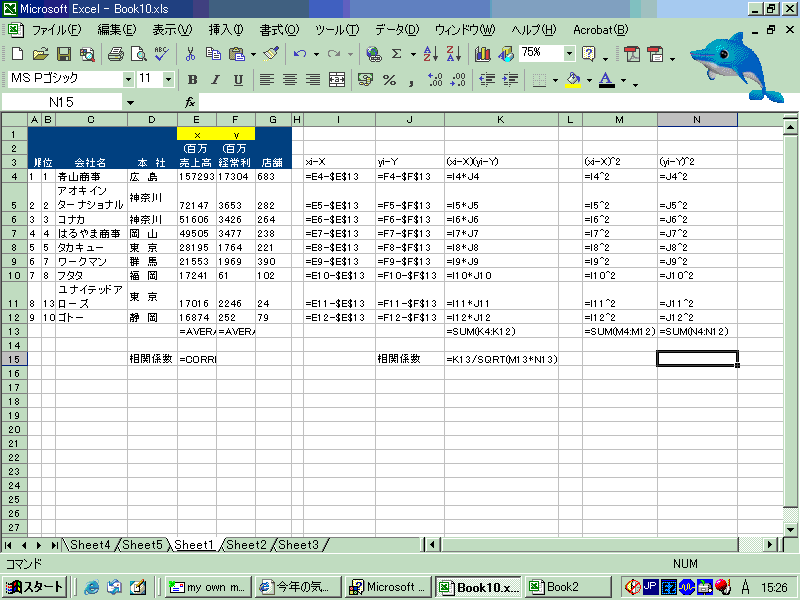The width and height of the screenshot is (800, 600).
Task: Toggle Italic formatting
Action: point(215,79)
